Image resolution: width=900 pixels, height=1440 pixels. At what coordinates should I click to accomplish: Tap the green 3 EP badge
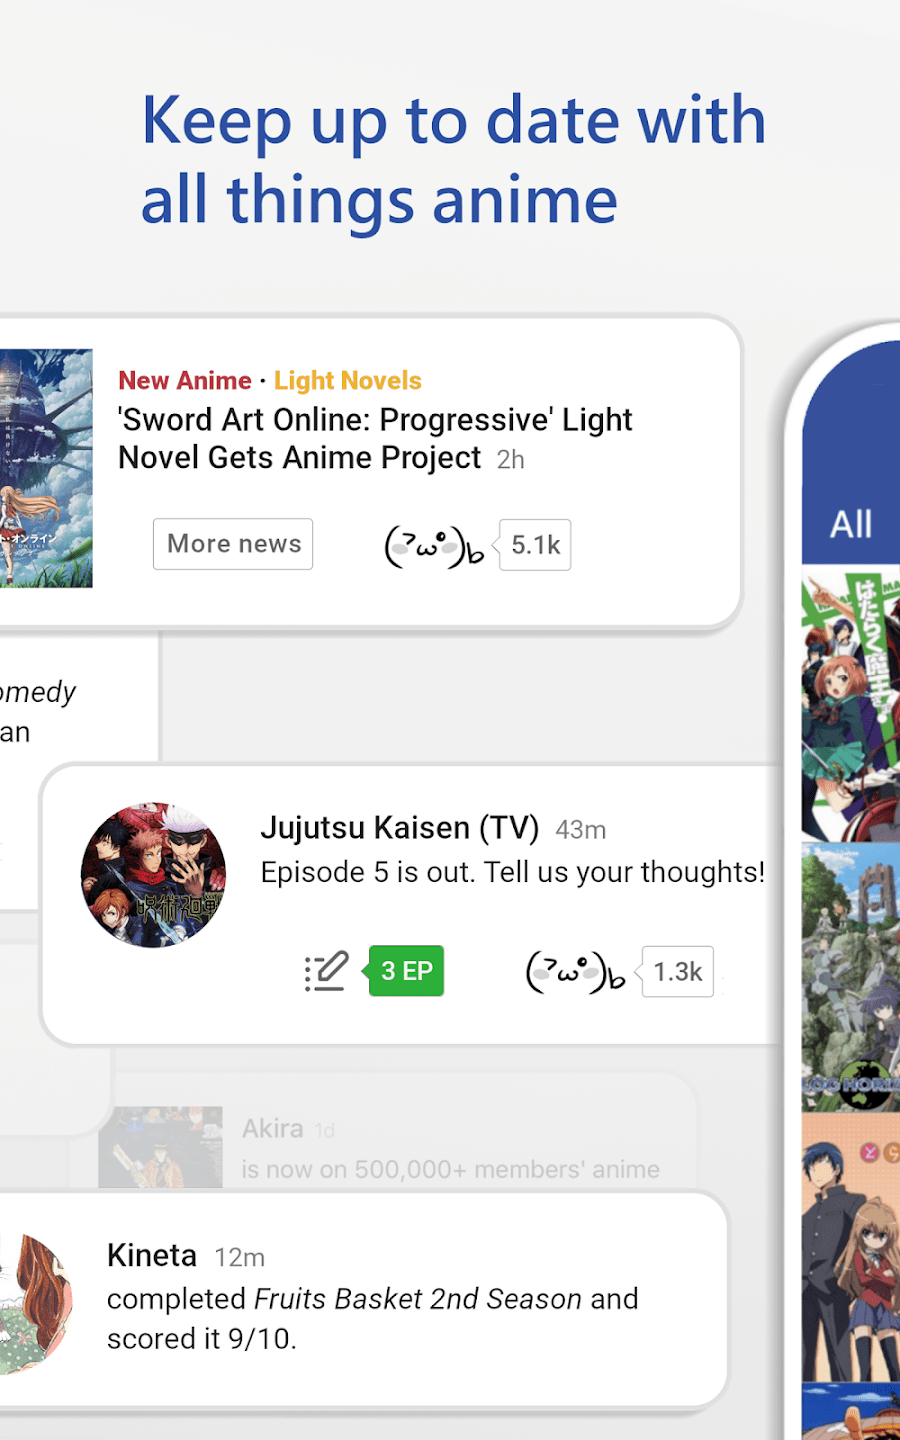tap(406, 971)
